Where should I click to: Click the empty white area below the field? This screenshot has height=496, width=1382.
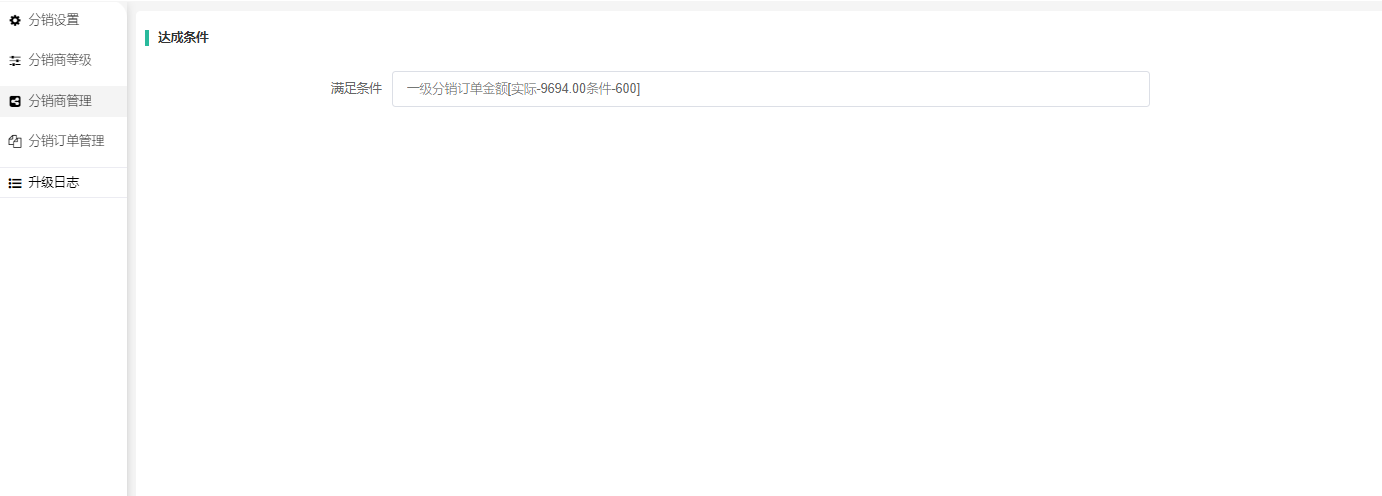(758, 300)
